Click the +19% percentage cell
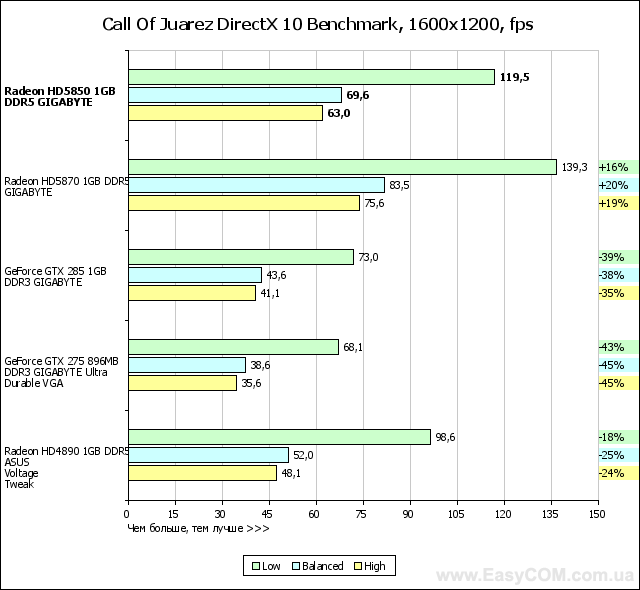 click(618, 203)
